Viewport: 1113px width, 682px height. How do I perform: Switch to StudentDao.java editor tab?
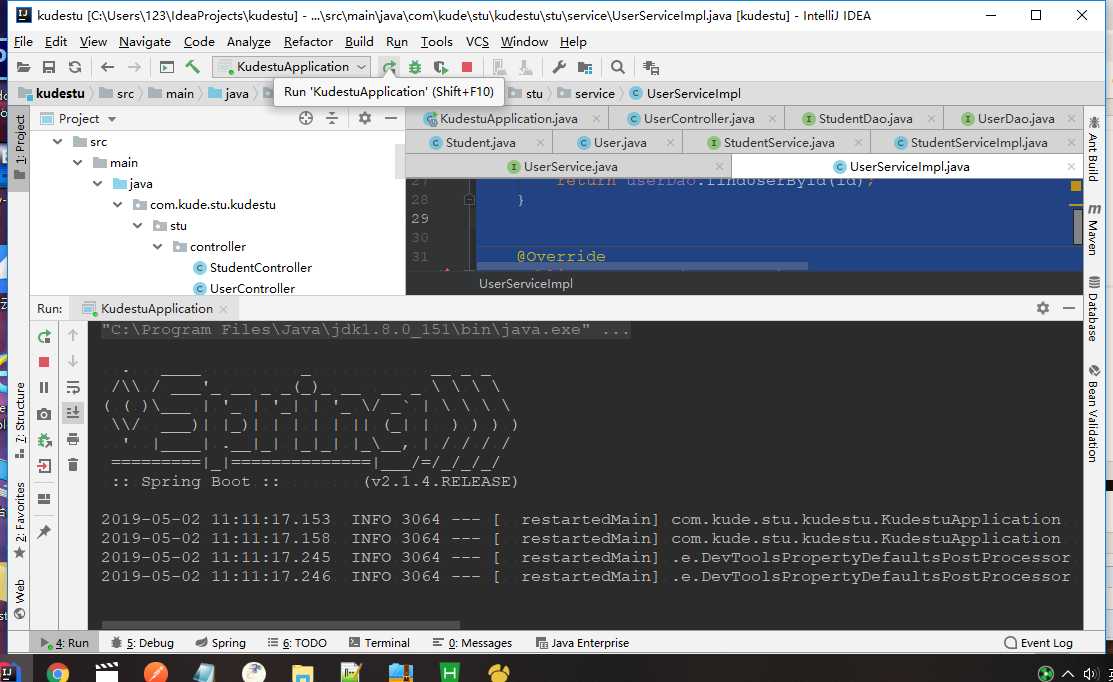point(865,119)
